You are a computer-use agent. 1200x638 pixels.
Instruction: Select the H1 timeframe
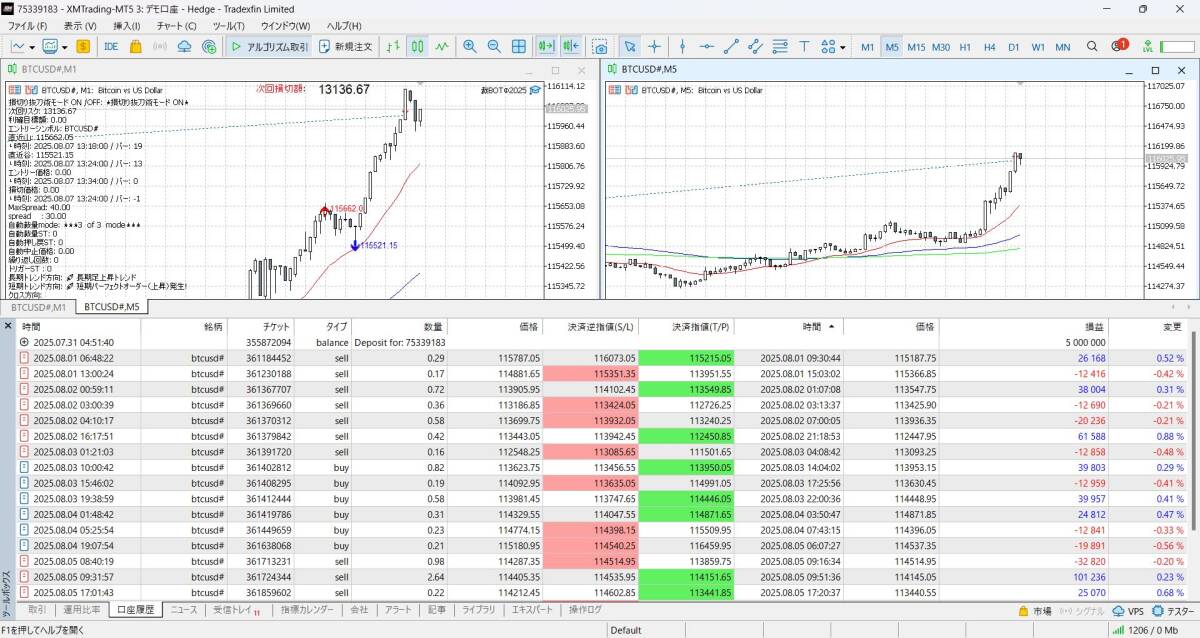click(x=965, y=46)
